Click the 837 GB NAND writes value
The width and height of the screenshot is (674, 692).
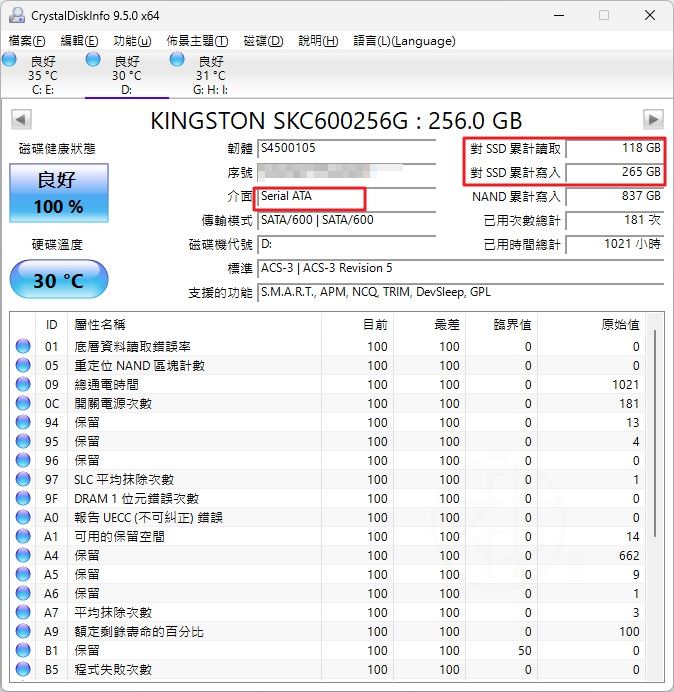[x=615, y=196]
